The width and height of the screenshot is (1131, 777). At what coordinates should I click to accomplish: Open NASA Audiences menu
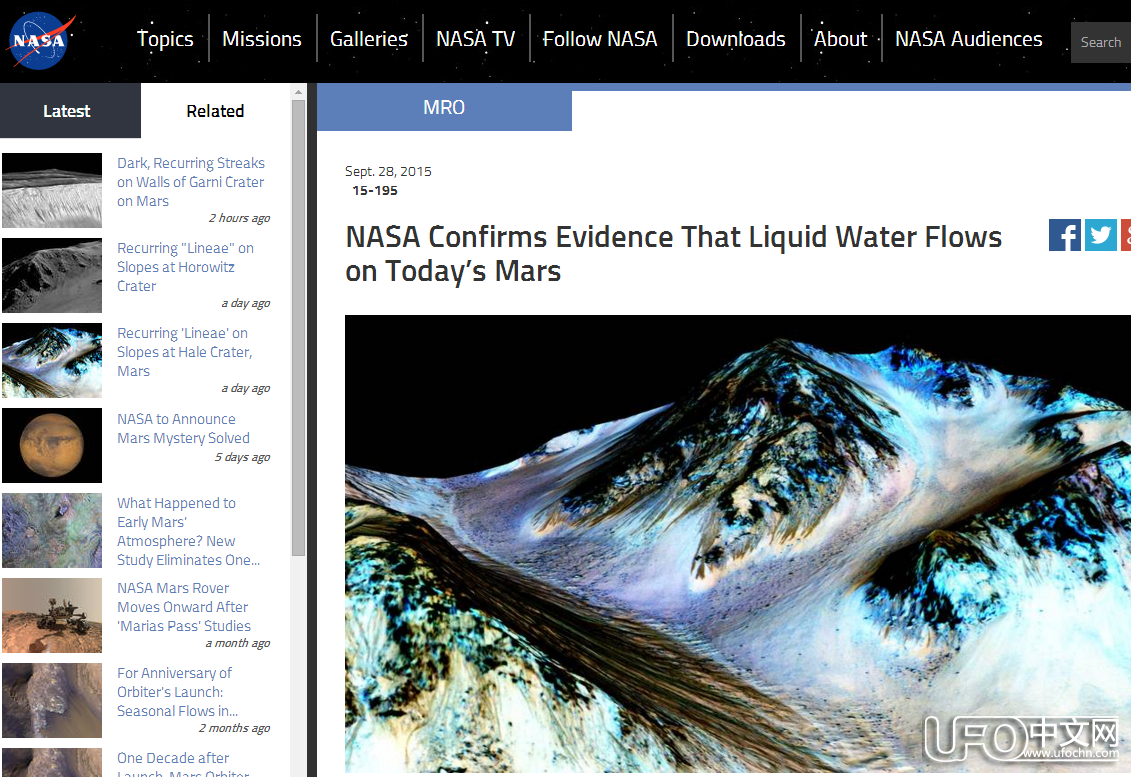tap(969, 39)
